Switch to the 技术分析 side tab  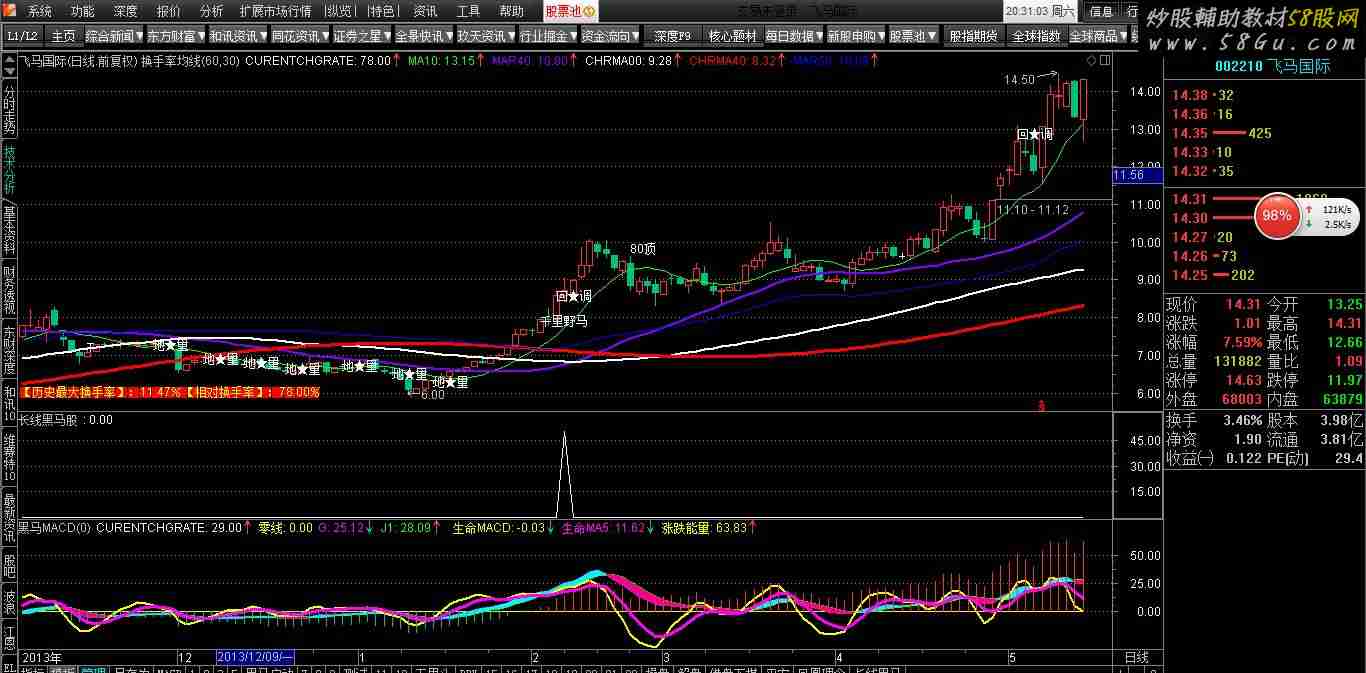tap(9, 170)
